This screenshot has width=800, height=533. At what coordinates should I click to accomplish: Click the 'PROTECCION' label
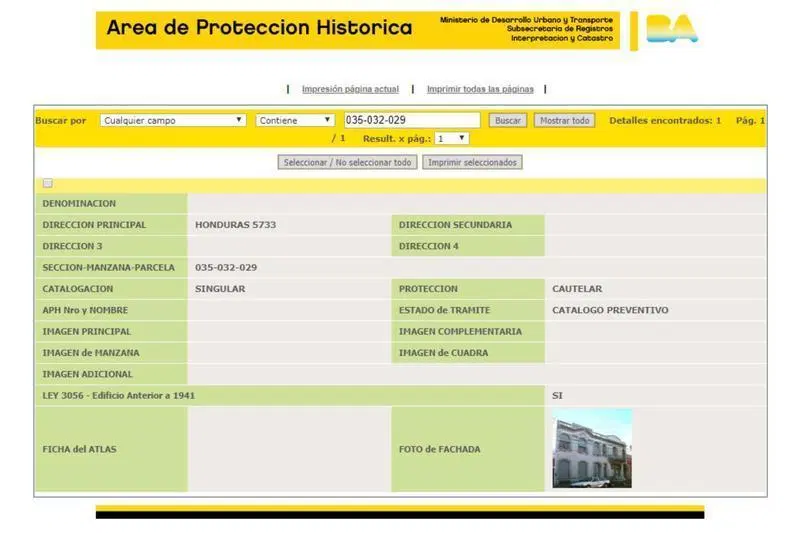coord(428,289)
